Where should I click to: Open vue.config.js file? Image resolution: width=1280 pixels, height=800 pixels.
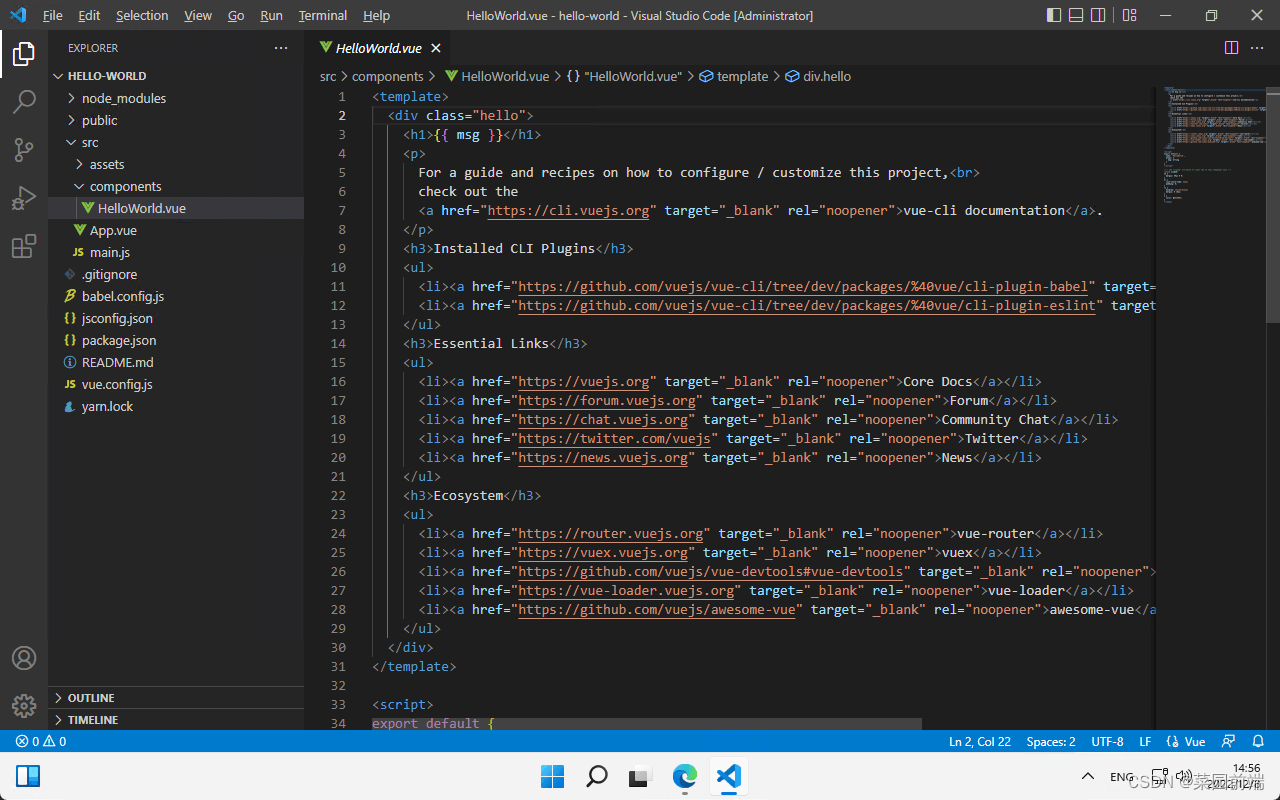pyautogui.click(x=176, y=384)
